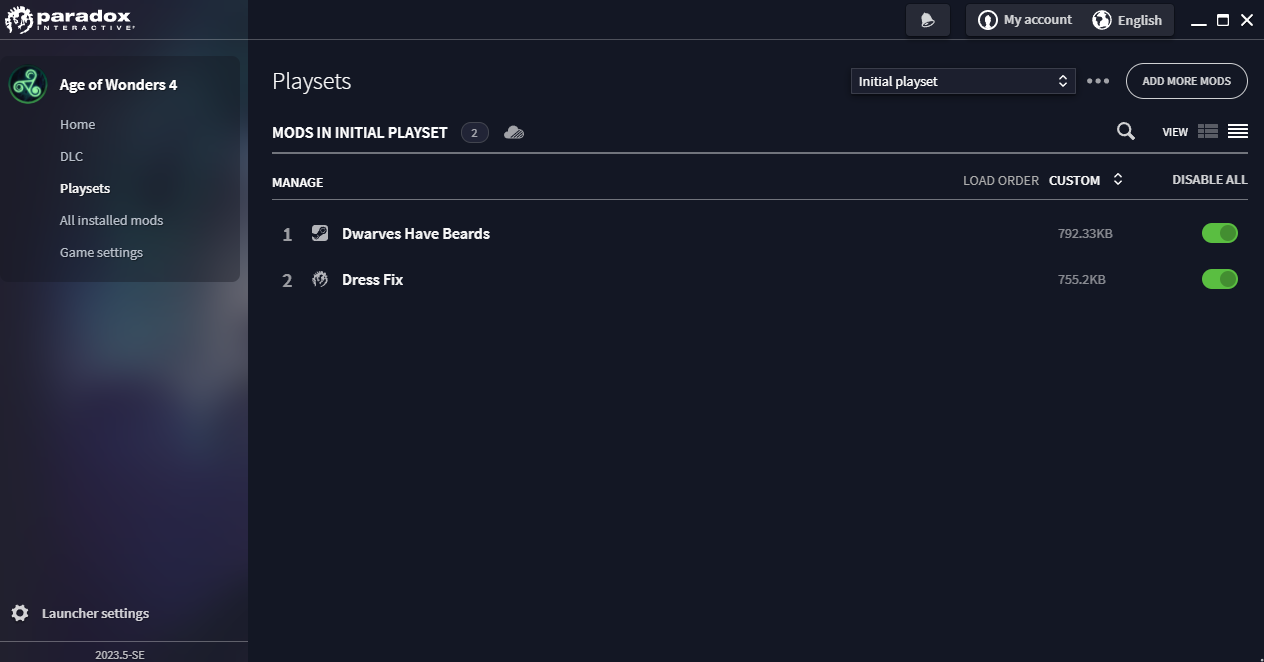
Task: Click the Launcher settings gear icon
Action: click(x=20, y=613)
